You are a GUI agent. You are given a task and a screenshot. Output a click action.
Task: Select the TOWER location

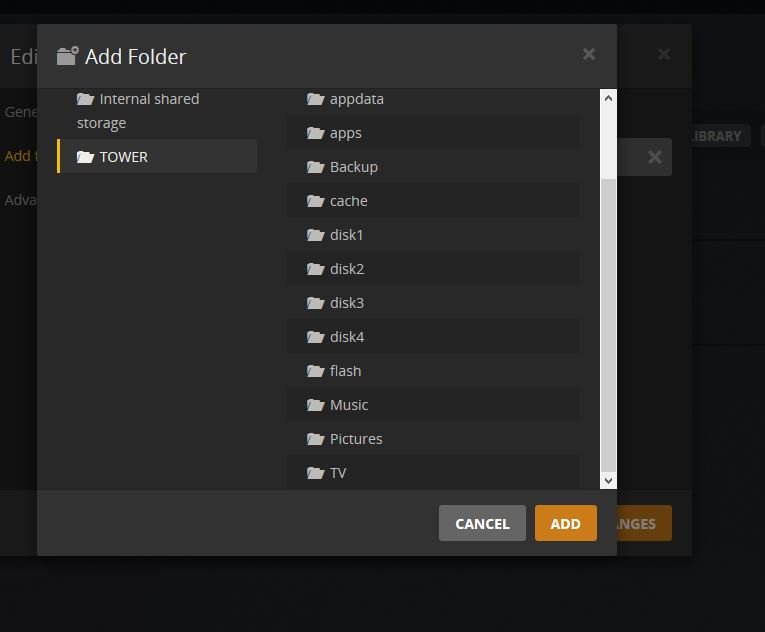pyautogui.click(x=157, y=156)
